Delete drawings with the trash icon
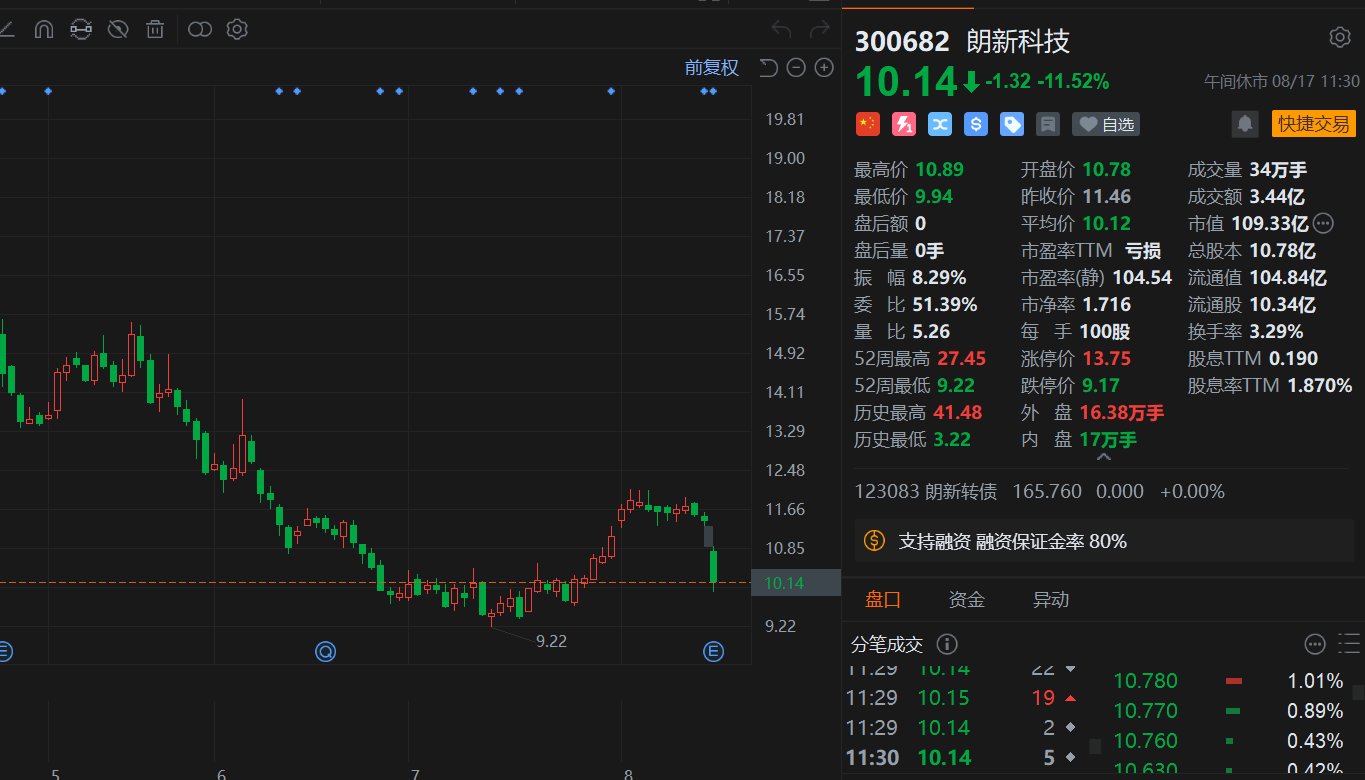The height and width of the screenshot is (780, 1365). (x=155, y=29)
